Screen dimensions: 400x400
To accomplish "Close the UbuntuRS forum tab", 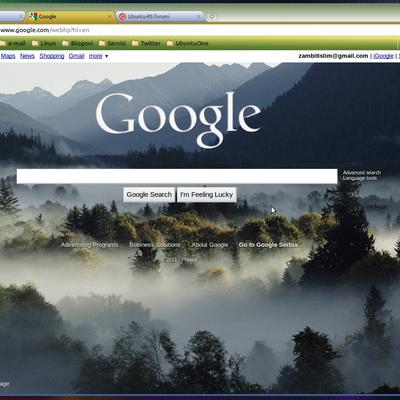I will (199, 16).
